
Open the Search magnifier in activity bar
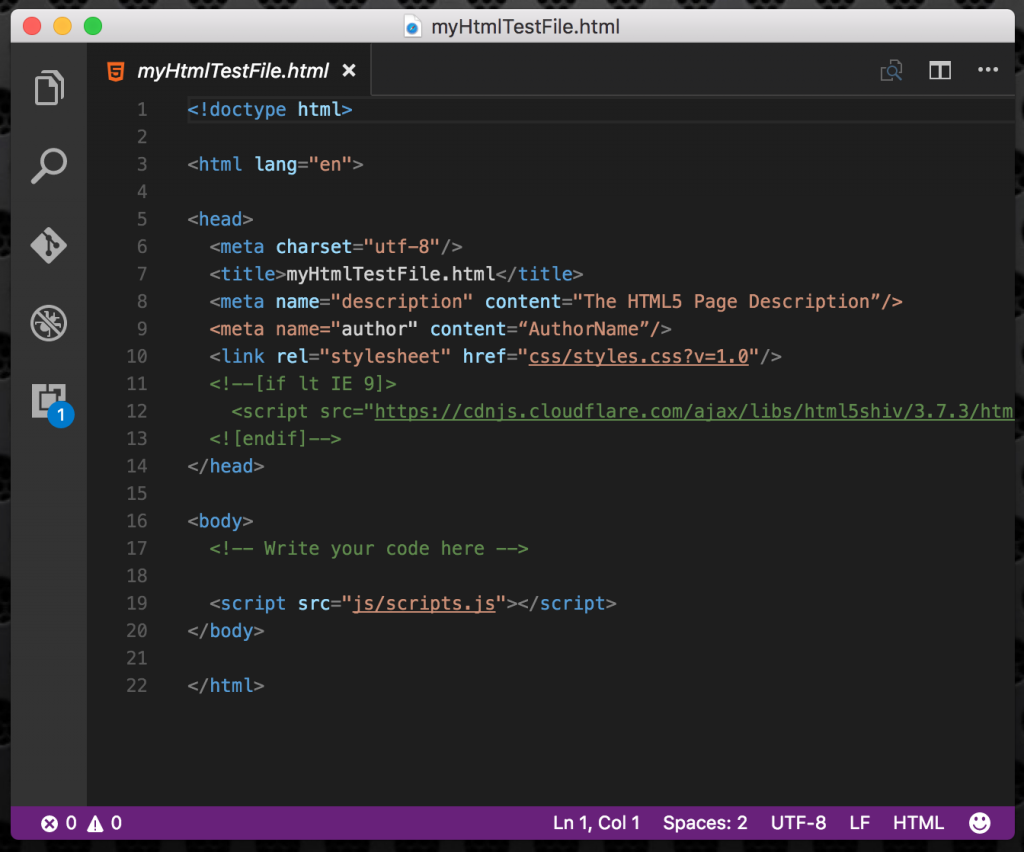(49, 166)
